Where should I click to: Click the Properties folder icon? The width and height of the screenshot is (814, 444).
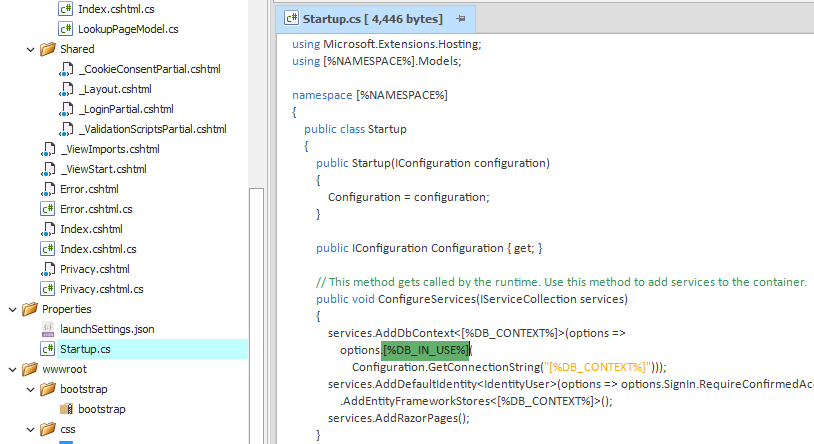[29, 309]
